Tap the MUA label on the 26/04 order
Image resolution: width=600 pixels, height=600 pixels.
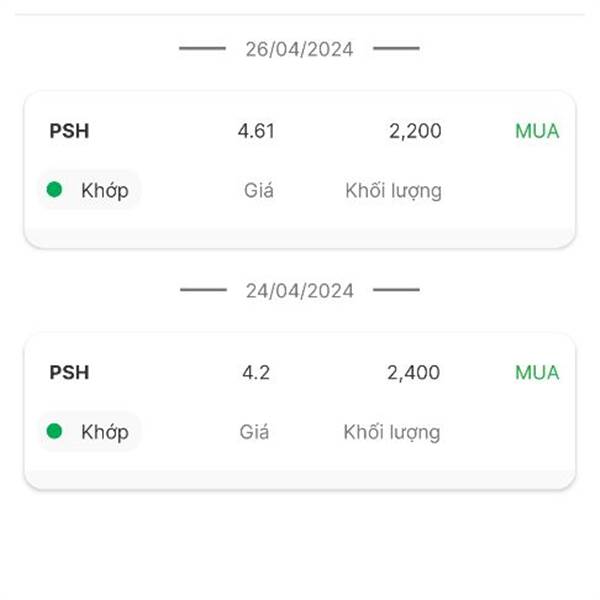click(x=537, y=131)
